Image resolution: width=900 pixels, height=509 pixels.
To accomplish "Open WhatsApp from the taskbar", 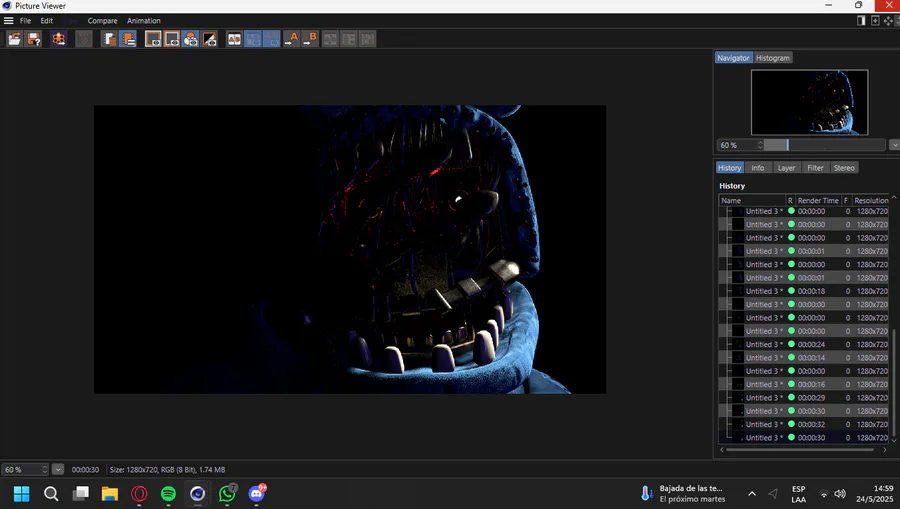I will pos(227,494).
